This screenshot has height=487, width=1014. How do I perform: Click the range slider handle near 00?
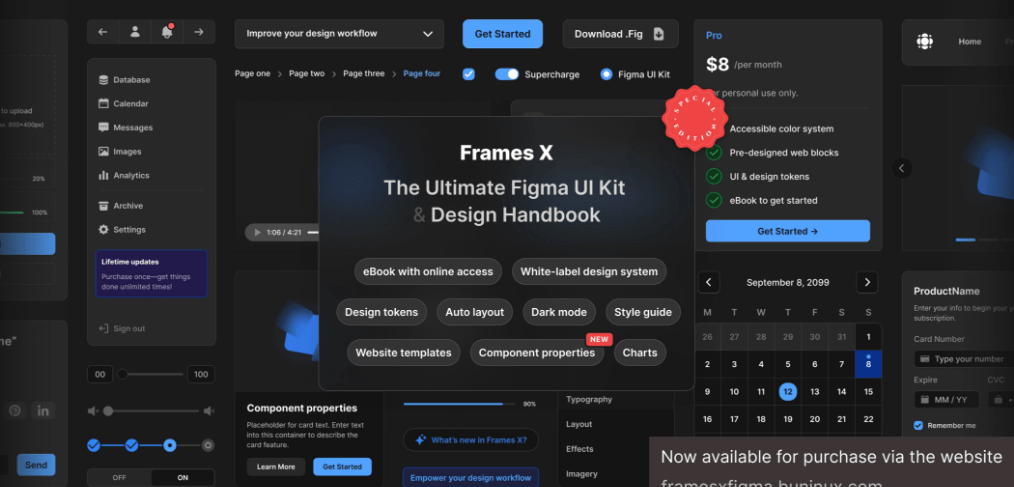(122, 374)
